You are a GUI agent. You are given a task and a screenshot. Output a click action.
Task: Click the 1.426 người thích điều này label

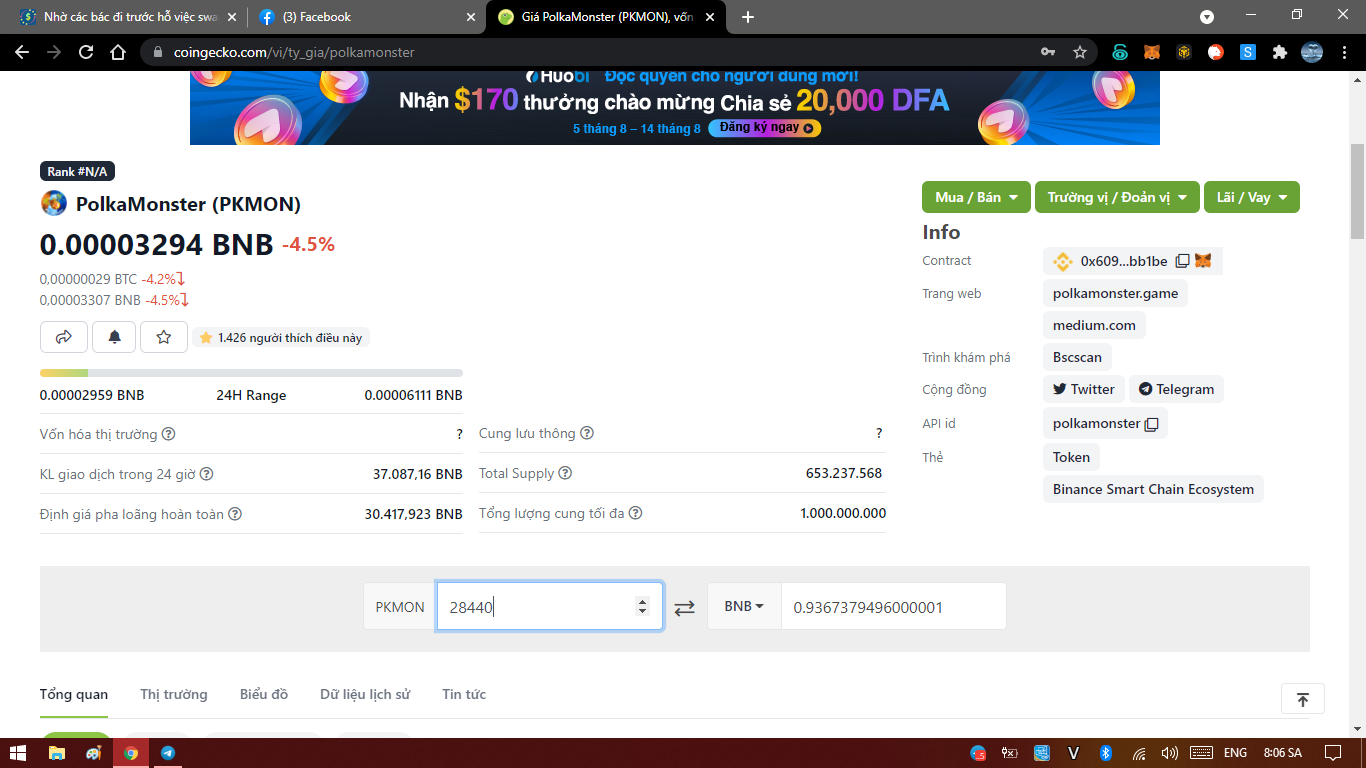281,338
